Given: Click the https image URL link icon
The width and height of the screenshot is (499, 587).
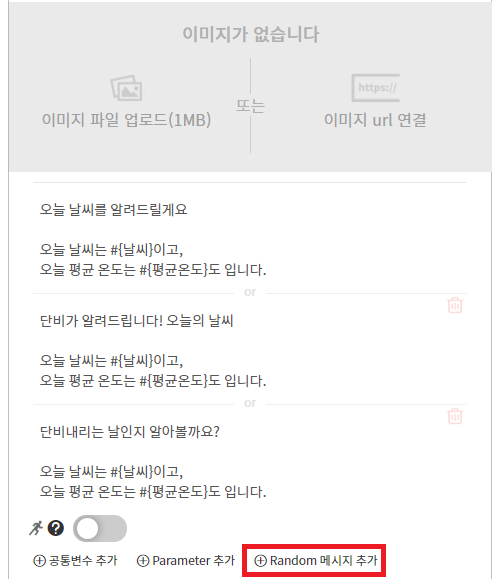Looking at the screenshot, I should (375, 88).
